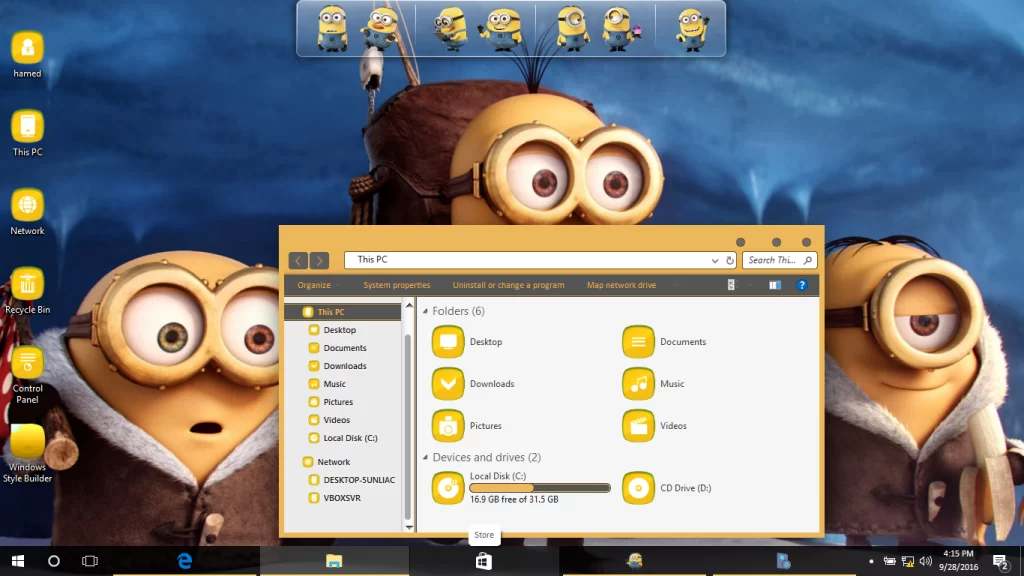The width and height of the screenshot is (1024, 576).
Task: Select the Music folder icon in main pane
Action: click(638, 384)
